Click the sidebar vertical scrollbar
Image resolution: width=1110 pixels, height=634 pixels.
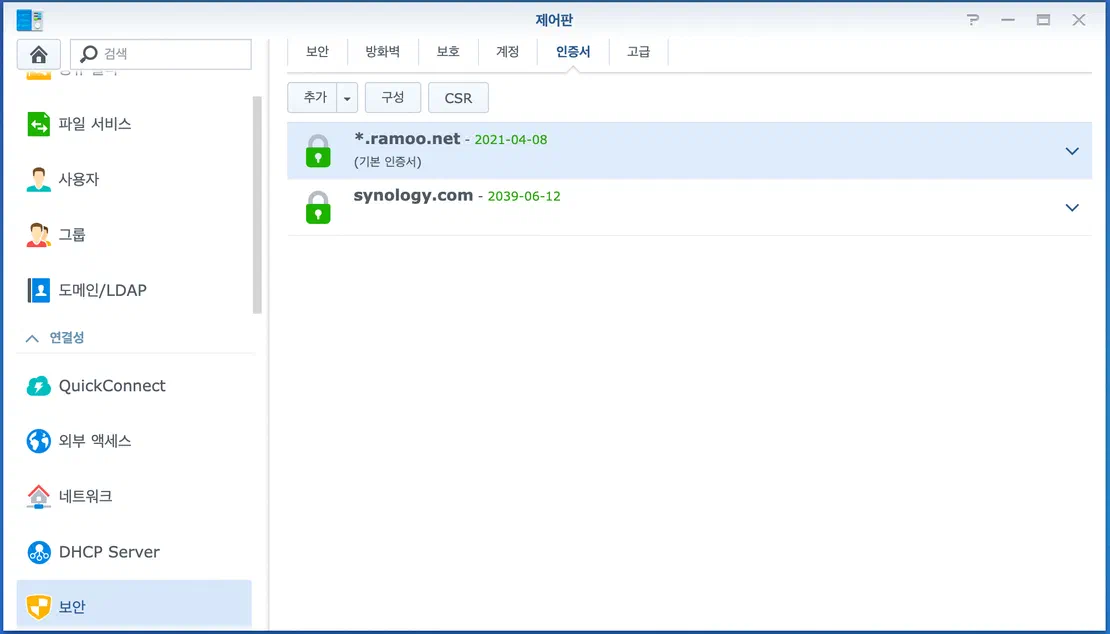[x=257, y=205]
